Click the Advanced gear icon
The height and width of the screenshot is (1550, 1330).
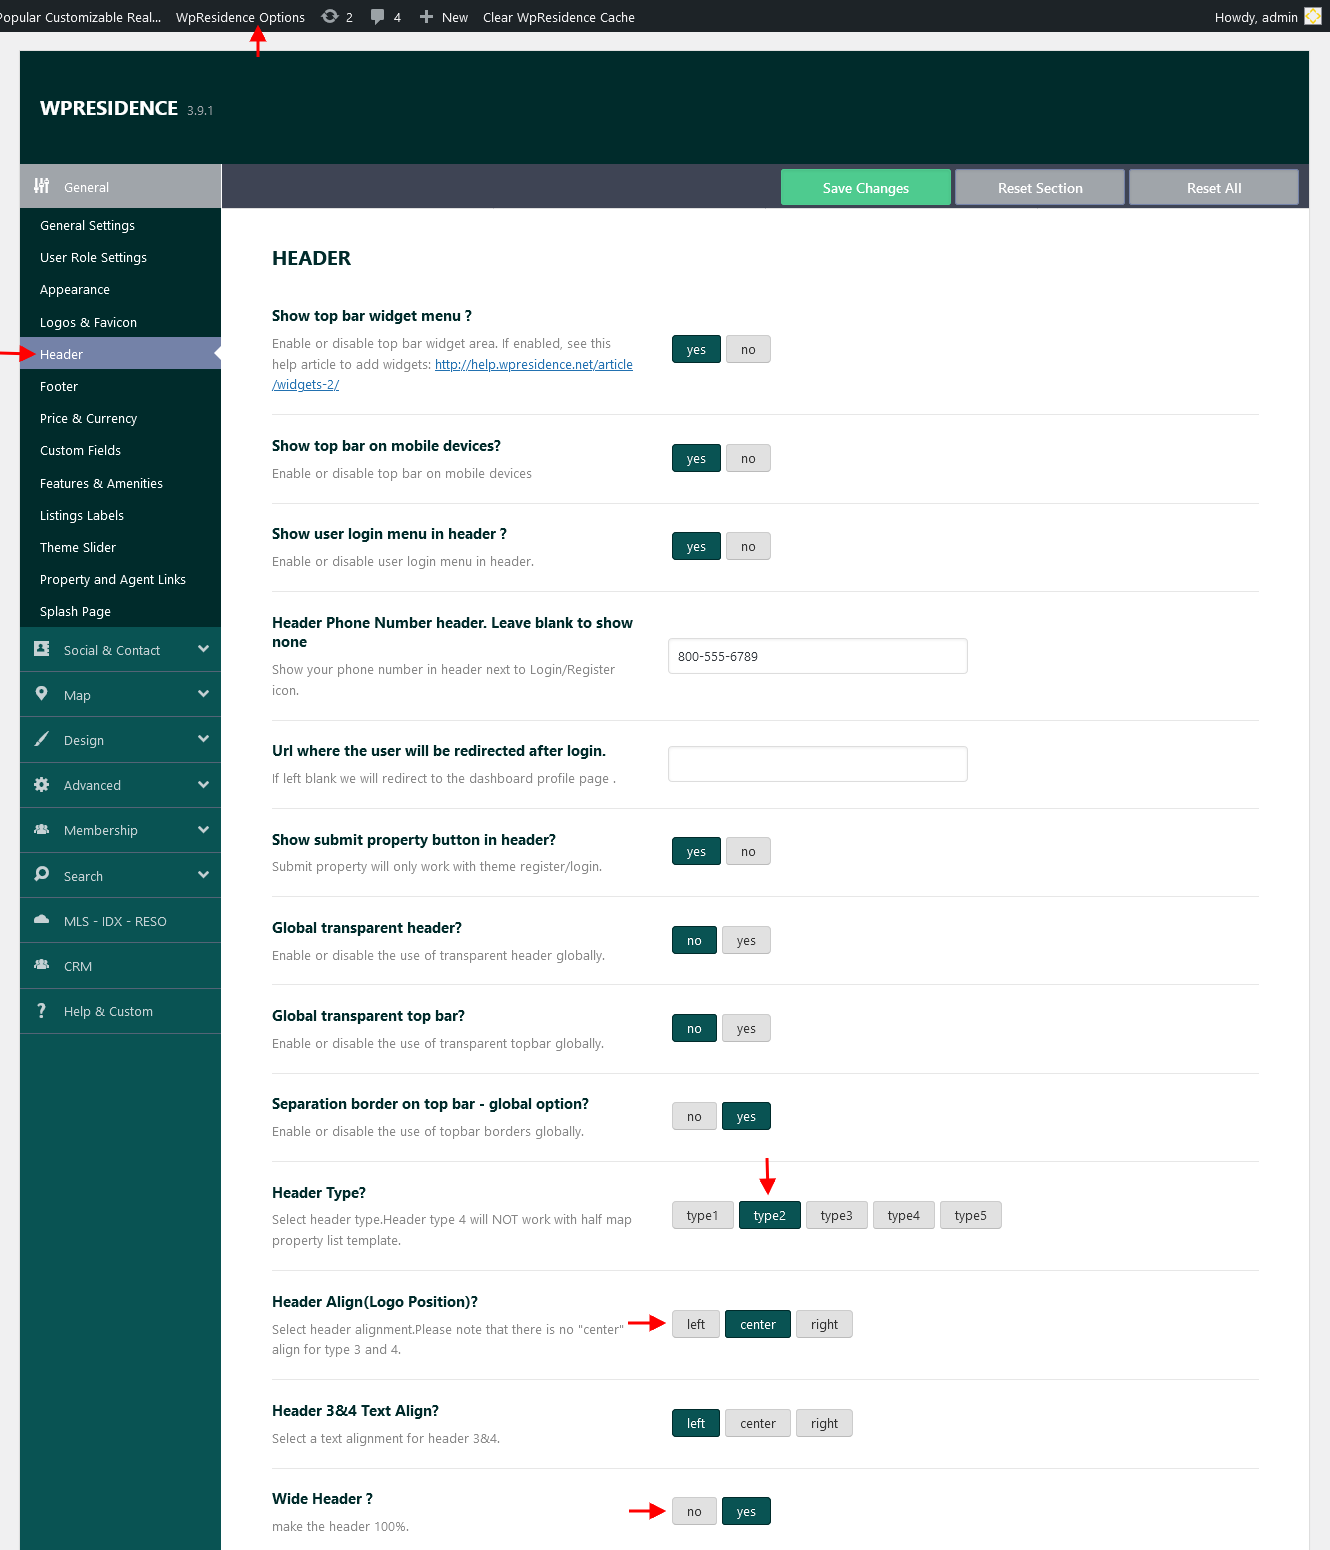coord(41,785)
